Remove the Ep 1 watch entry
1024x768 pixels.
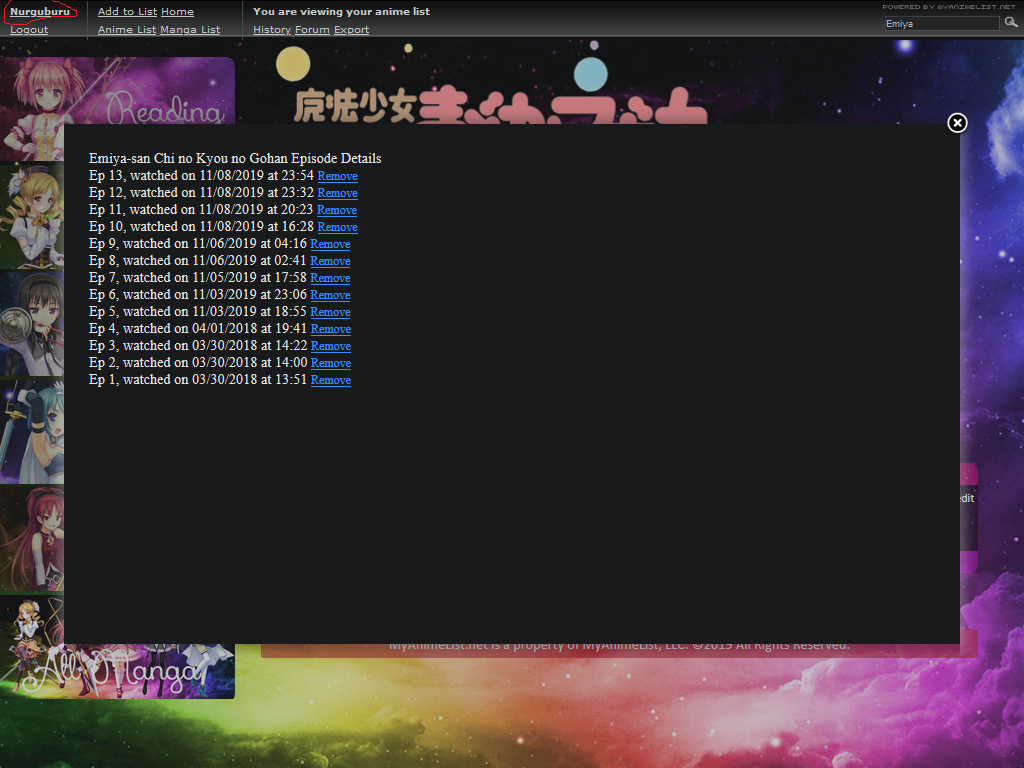coord(330,380)
